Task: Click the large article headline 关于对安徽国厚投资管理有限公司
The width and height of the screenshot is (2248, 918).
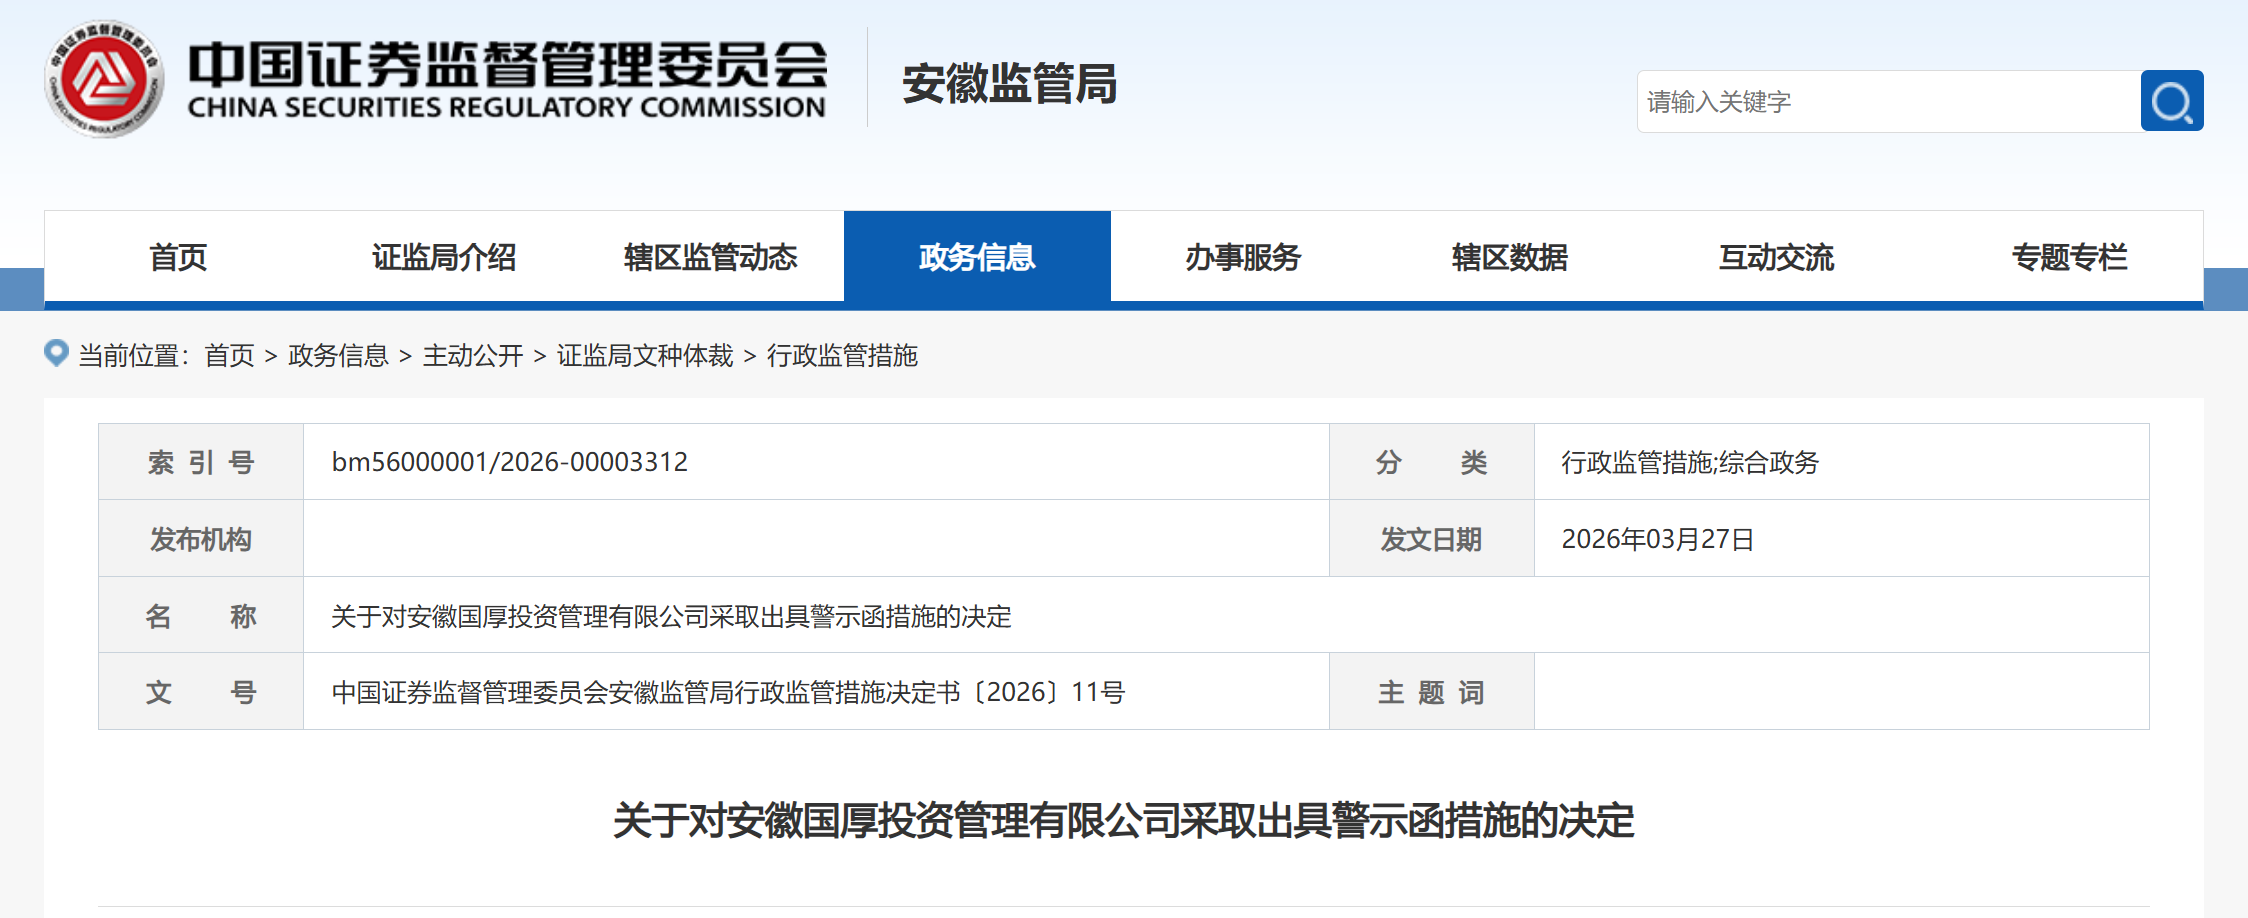Action: click(x=1124, y=820)
